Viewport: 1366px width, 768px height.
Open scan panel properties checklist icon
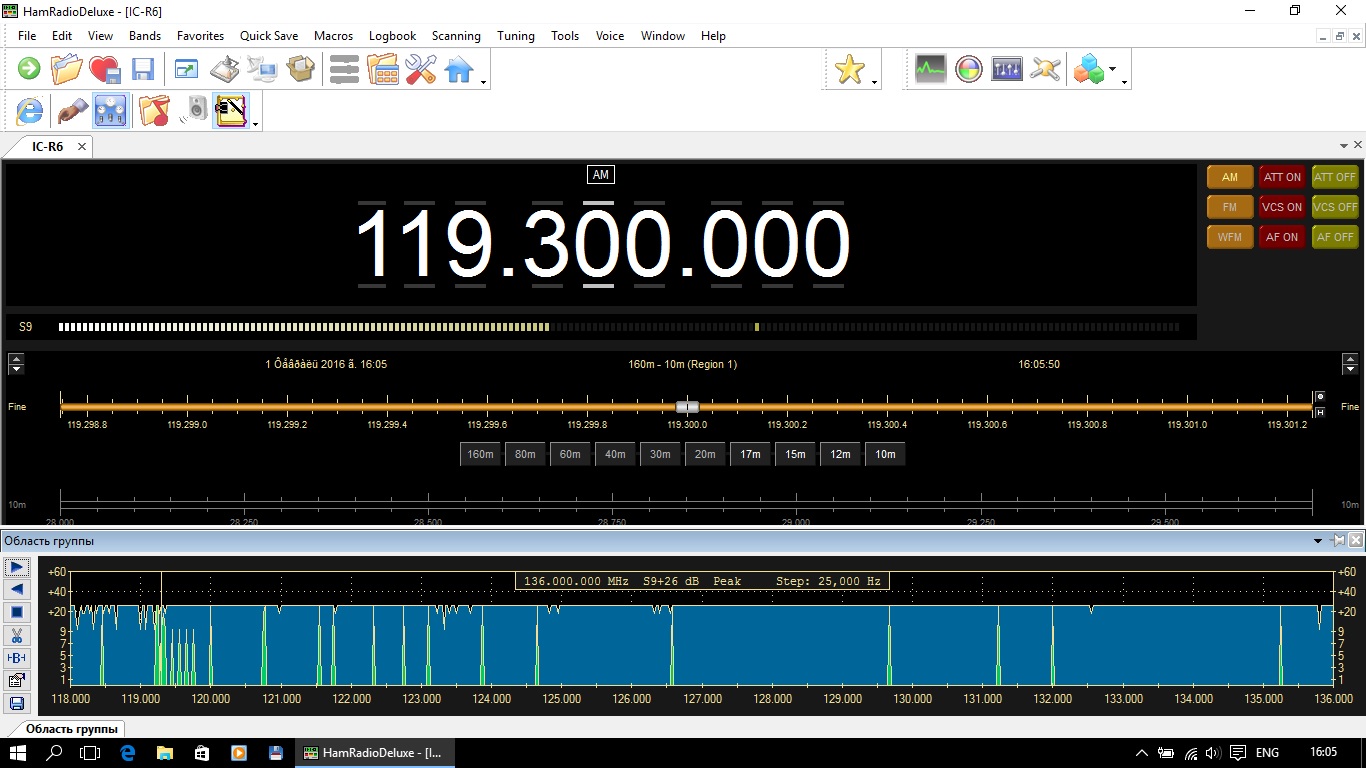tap(17, 681)
